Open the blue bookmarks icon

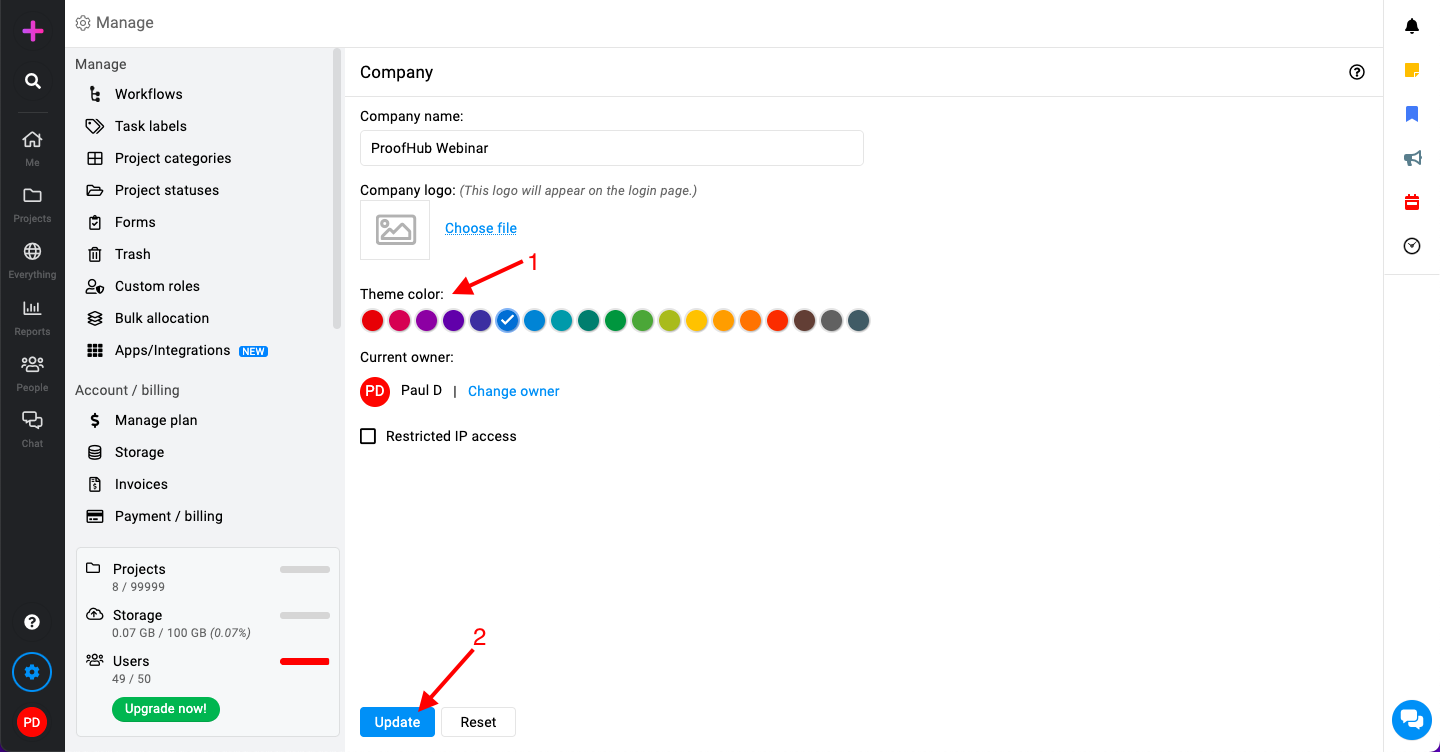pyautogui.click(x=1412, y=114)
